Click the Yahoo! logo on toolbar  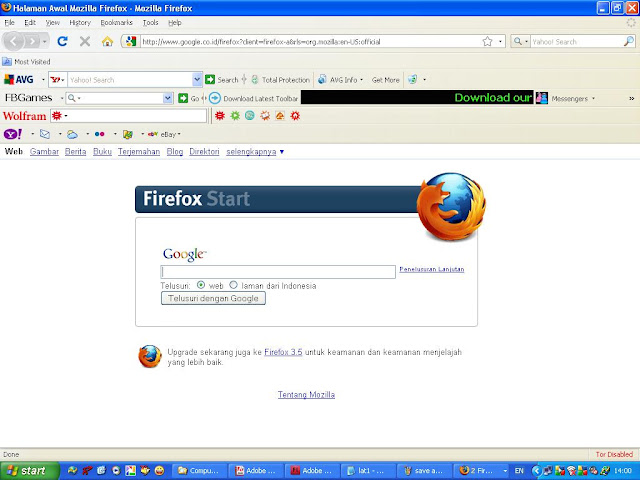pyautogui.click(x=13, y=134)
